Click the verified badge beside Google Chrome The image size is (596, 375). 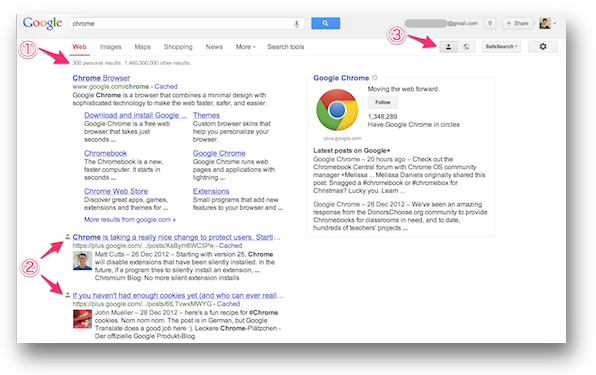coord(375,78)
